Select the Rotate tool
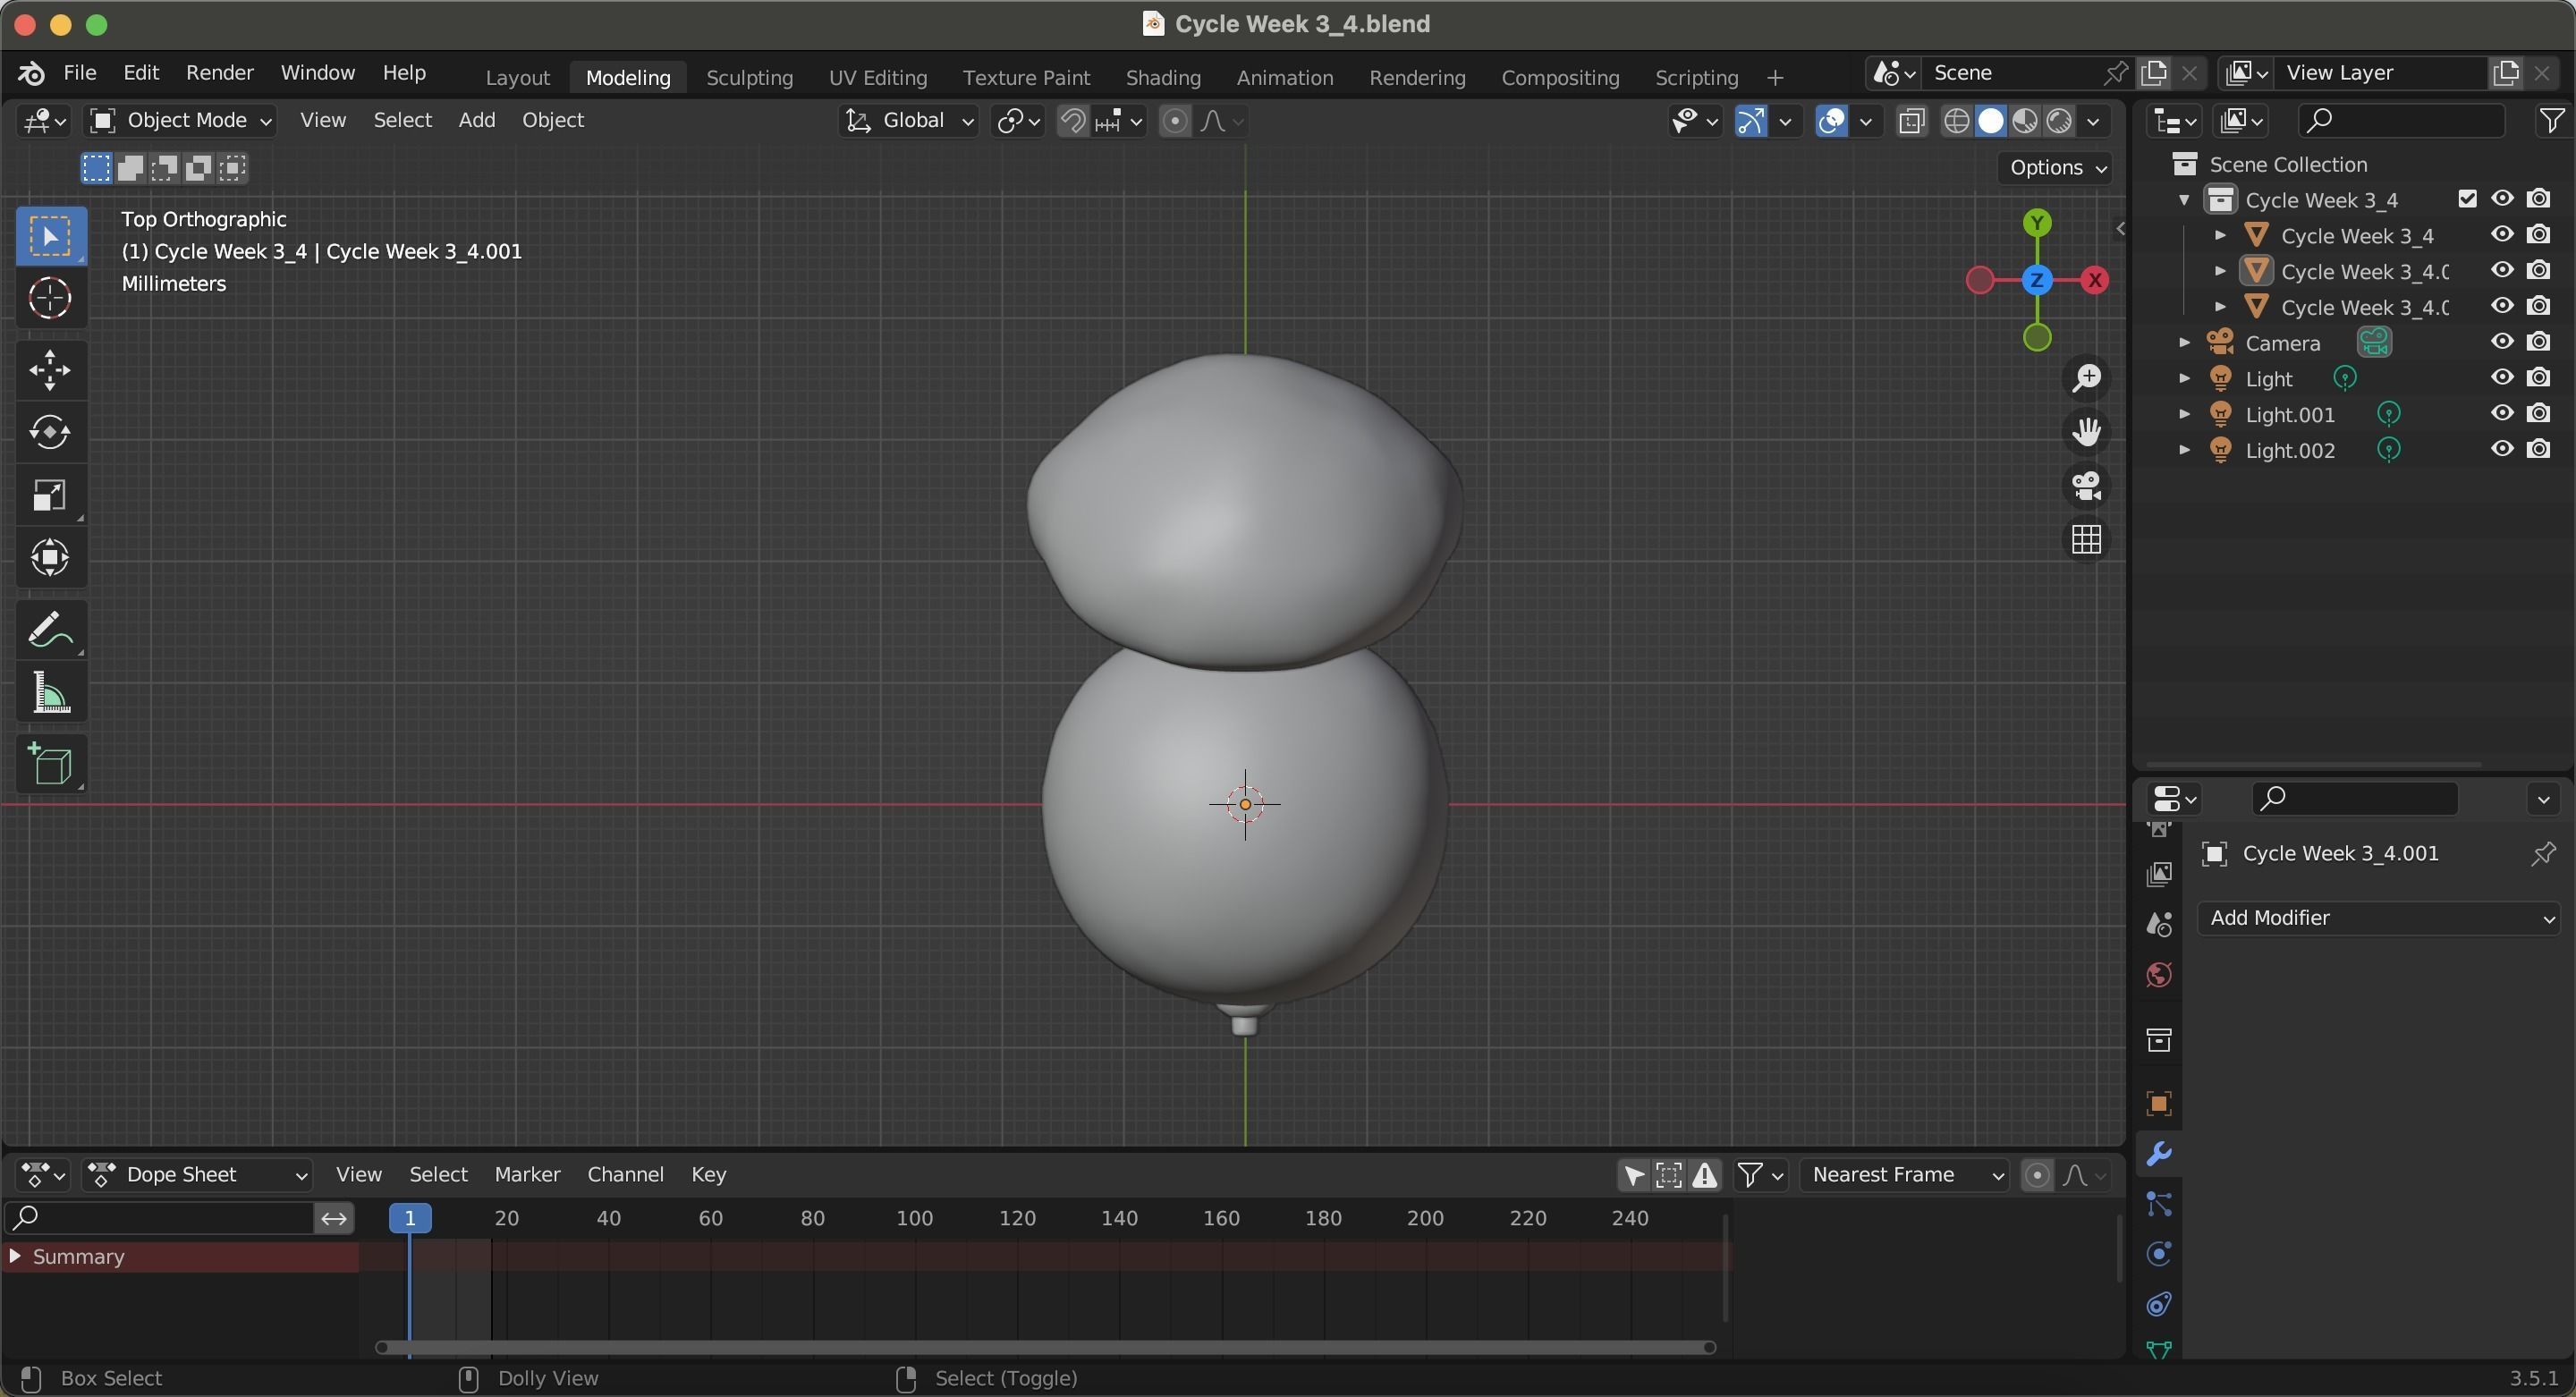This screenshot has height=1397, width=2576. [49, 432]
